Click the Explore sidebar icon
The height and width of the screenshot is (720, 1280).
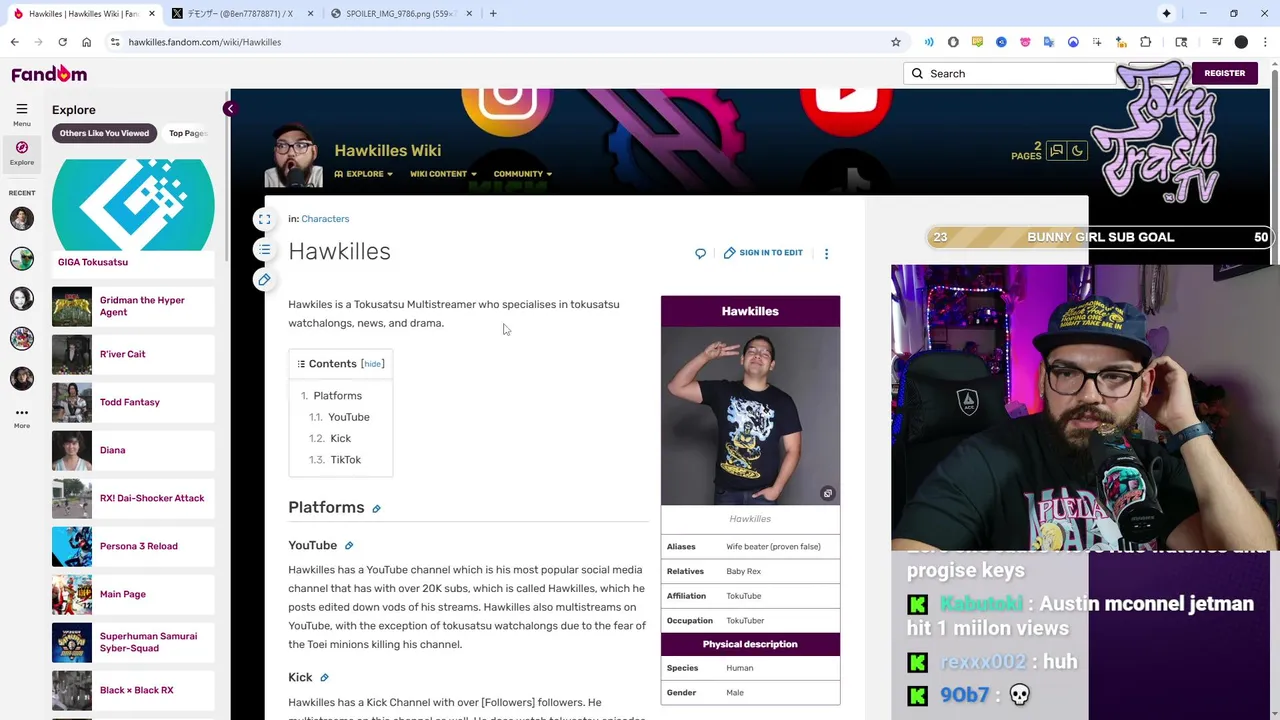click(21, 153)
